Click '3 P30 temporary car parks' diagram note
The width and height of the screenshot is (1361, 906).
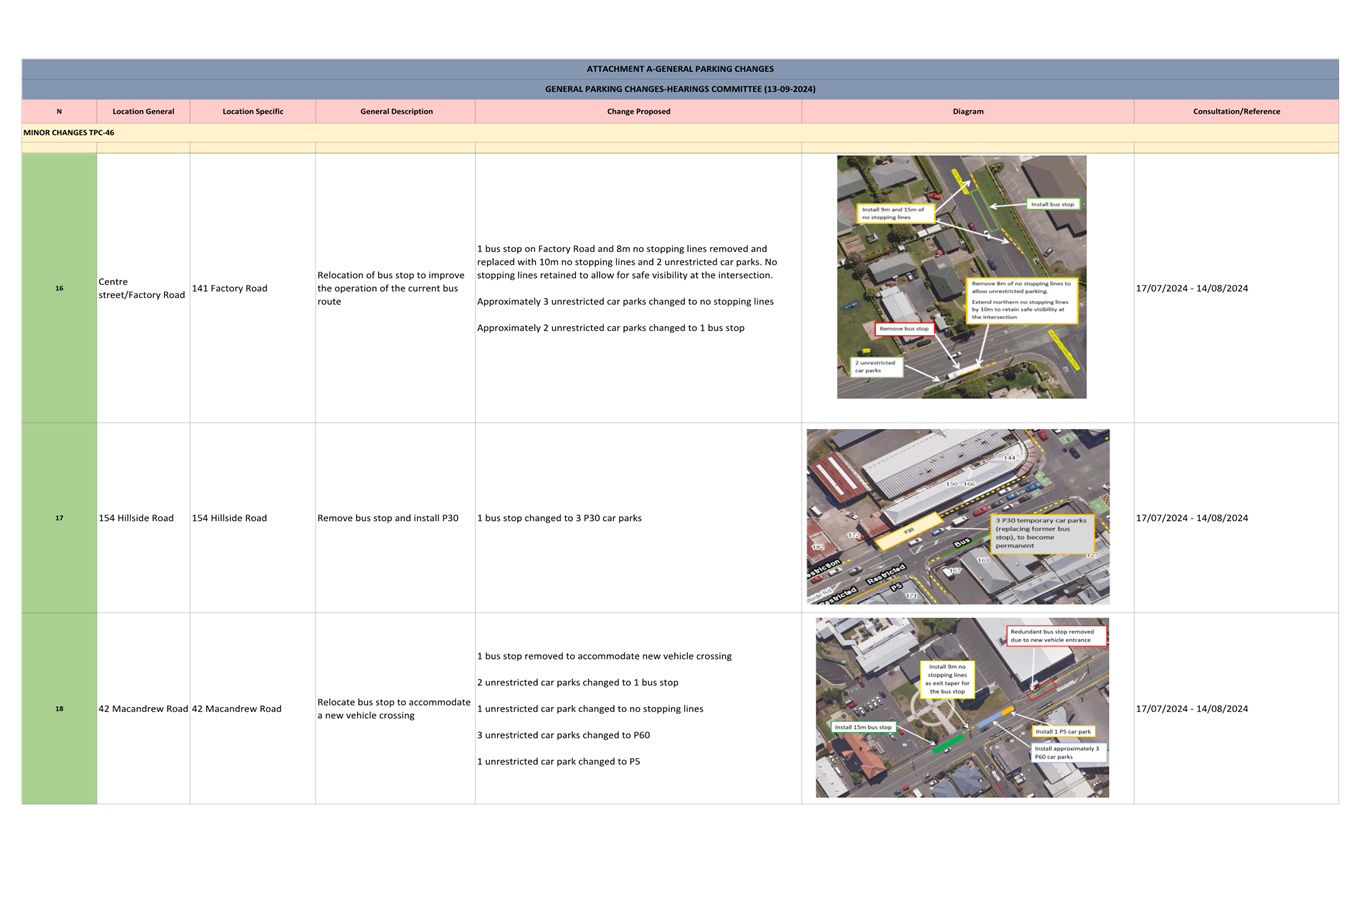coord(1043,533)
